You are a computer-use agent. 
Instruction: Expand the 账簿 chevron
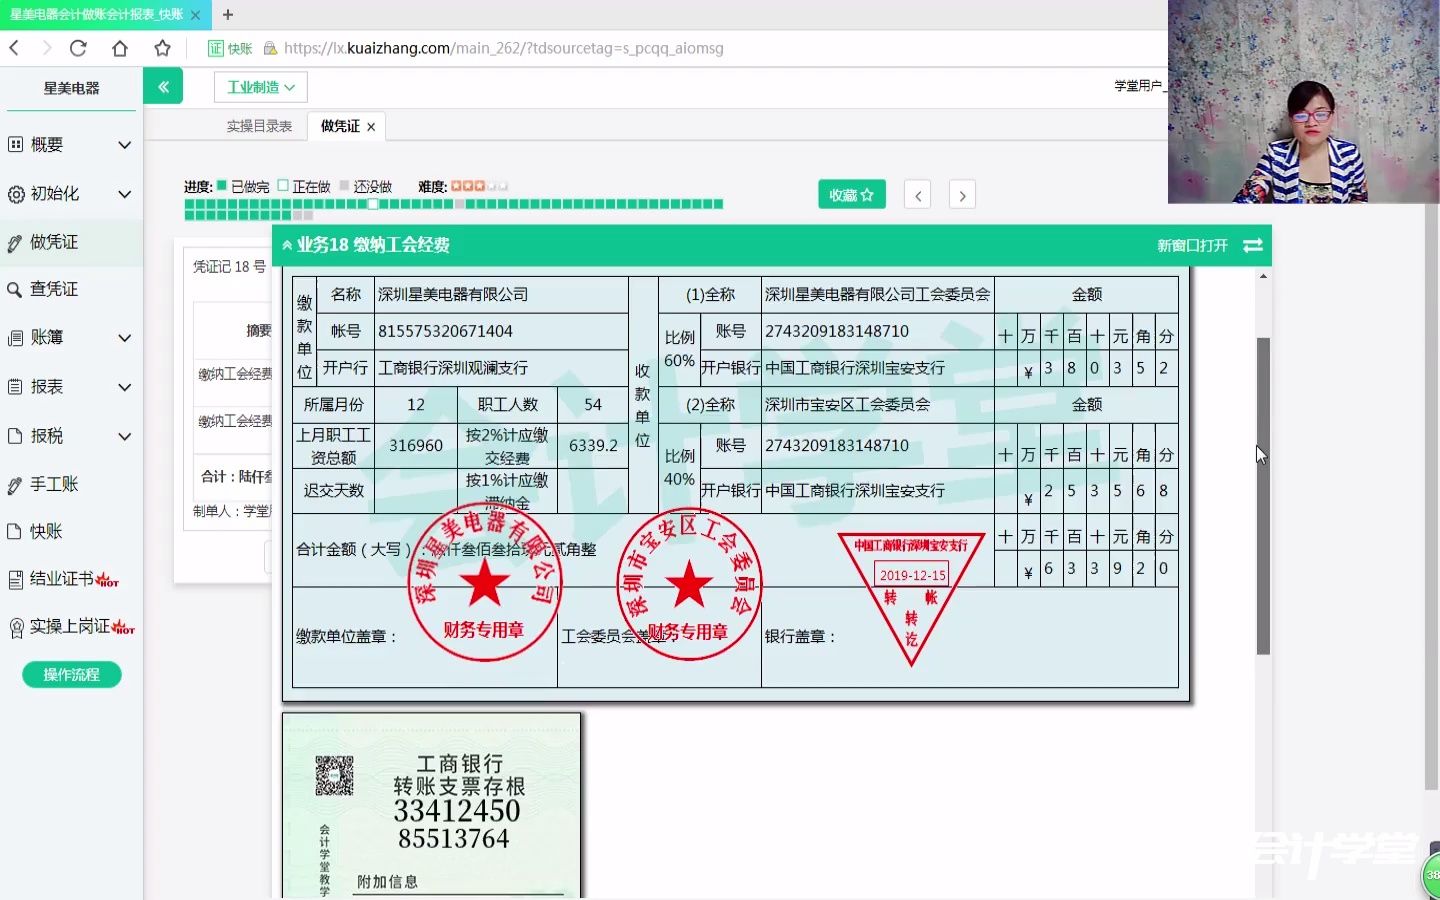[x=124, y=338]
